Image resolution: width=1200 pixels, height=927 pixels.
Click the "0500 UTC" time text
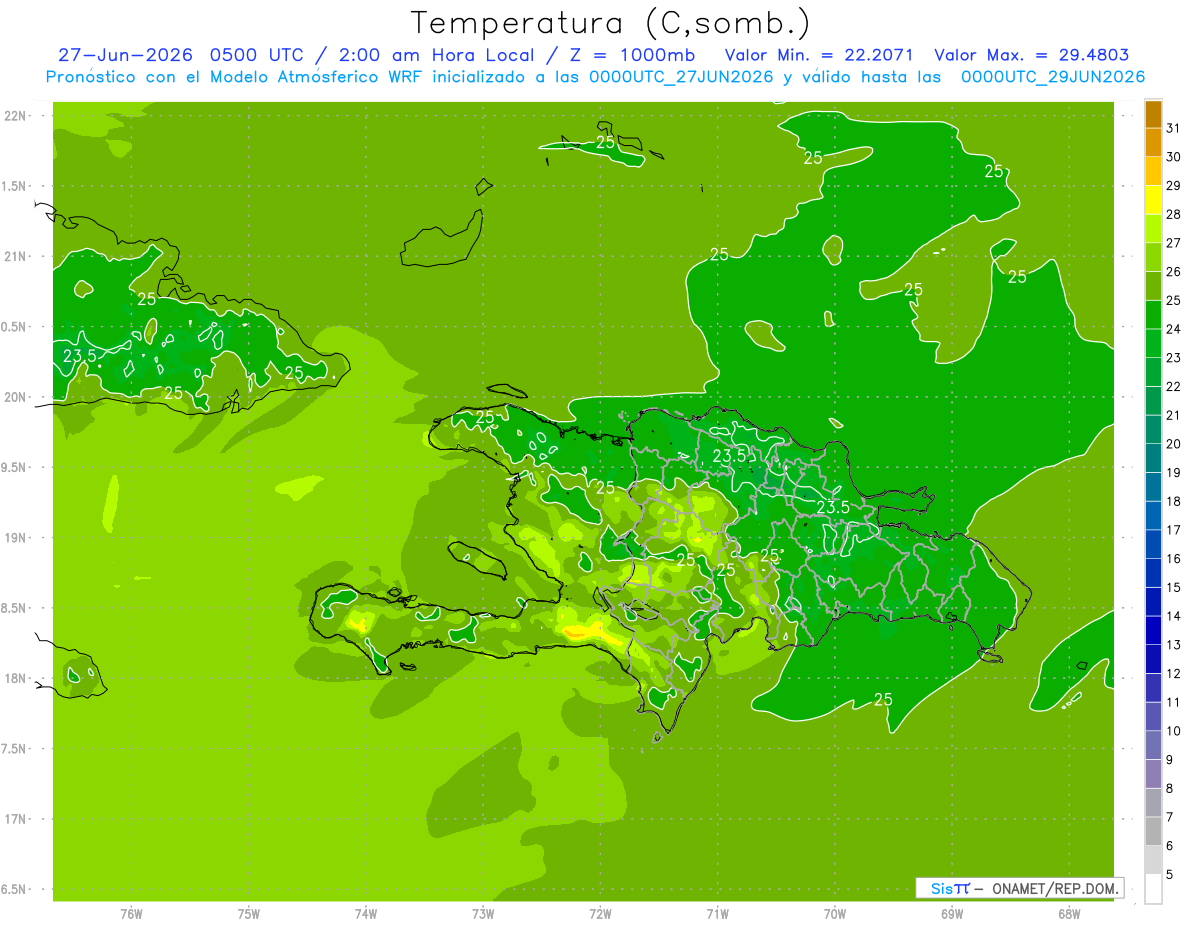(257, 55)
